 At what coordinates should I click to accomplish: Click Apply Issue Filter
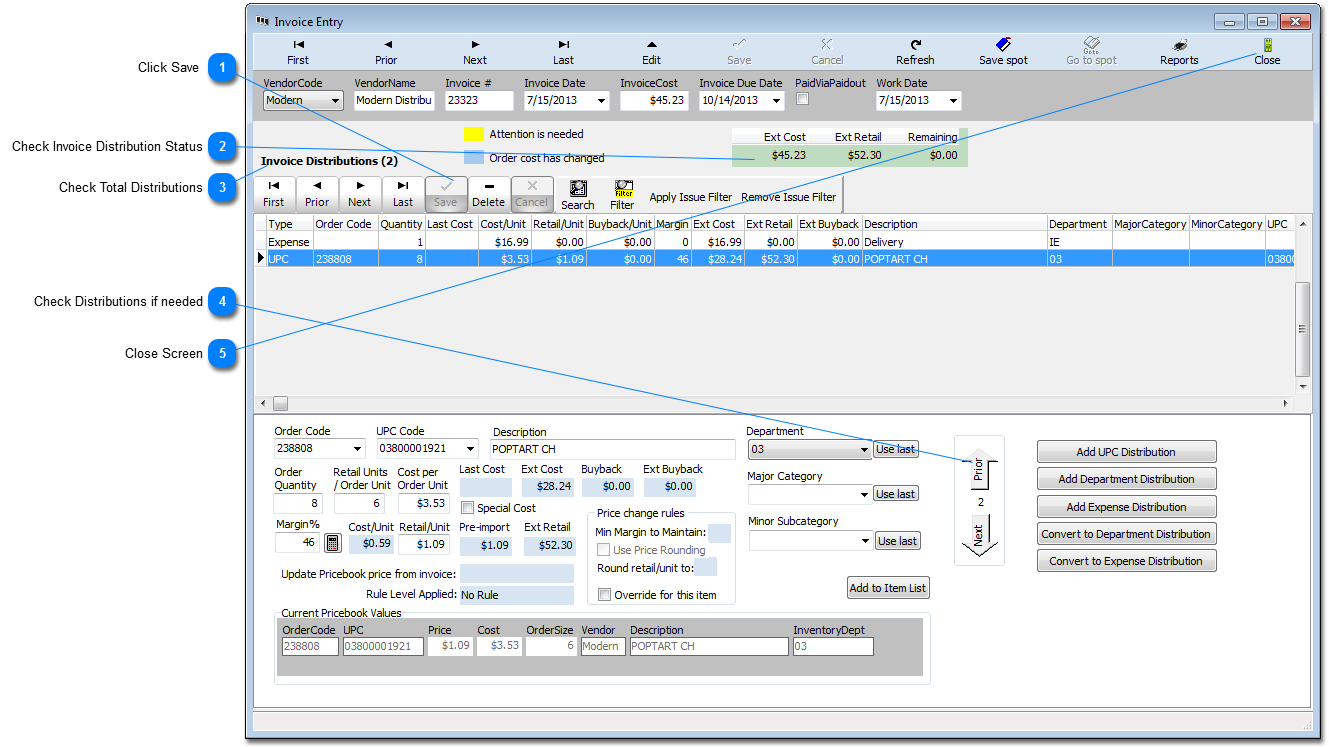(x=690, y=196)
